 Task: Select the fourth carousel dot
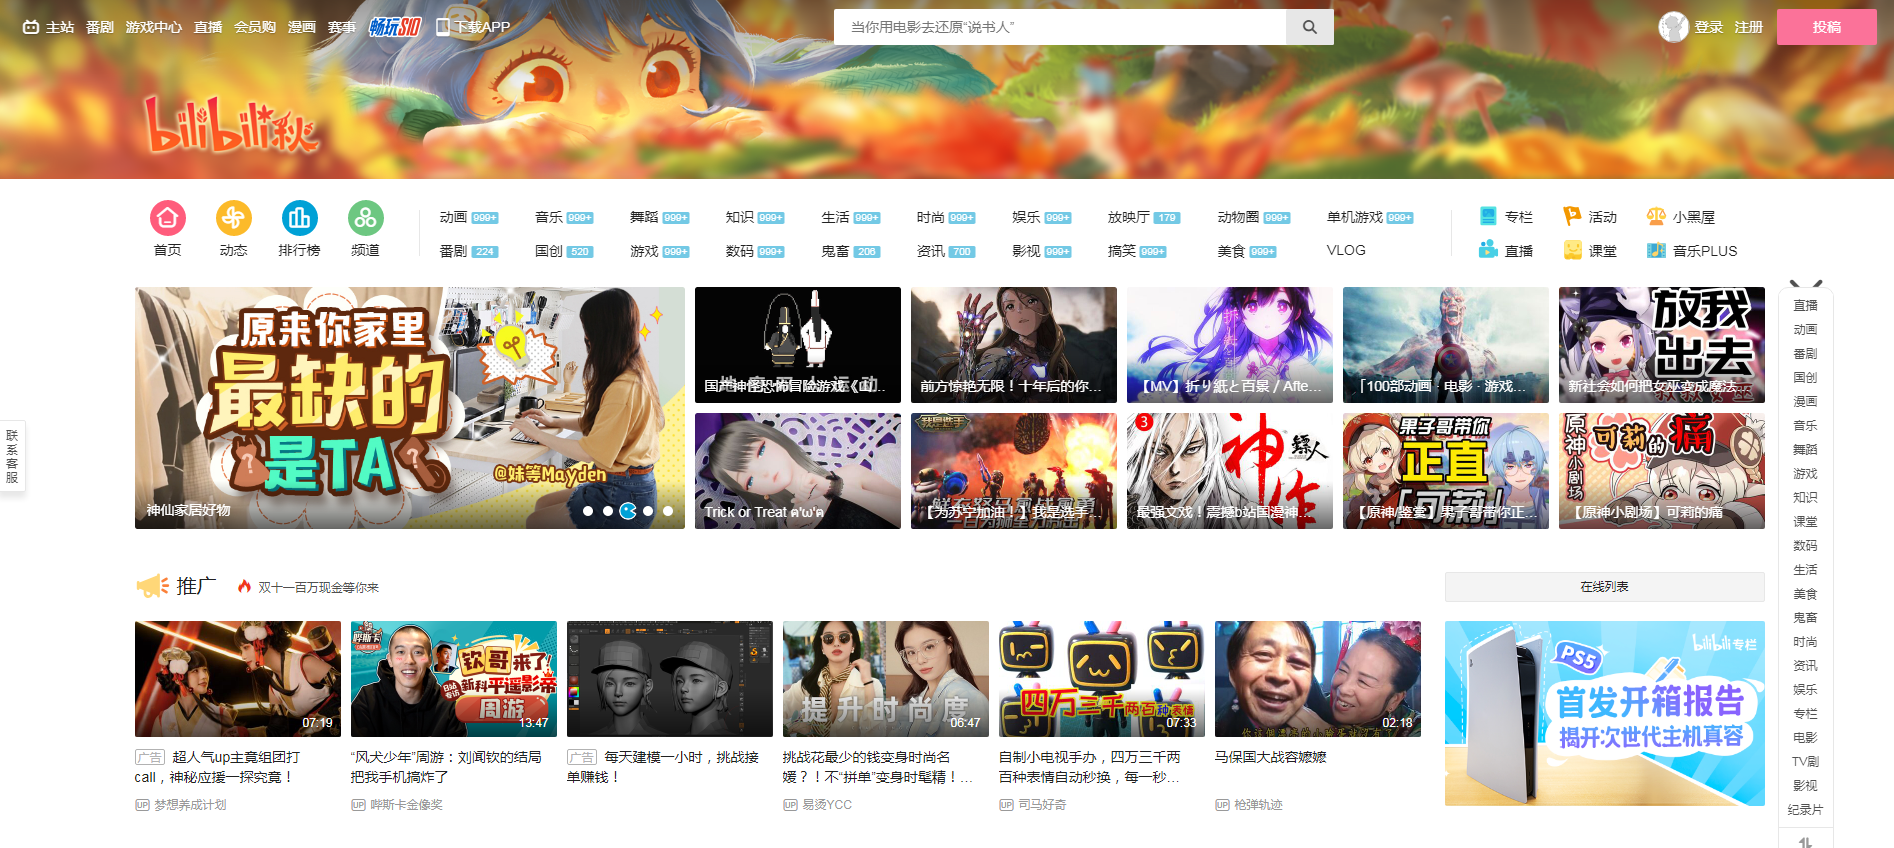tap(648, 511)
